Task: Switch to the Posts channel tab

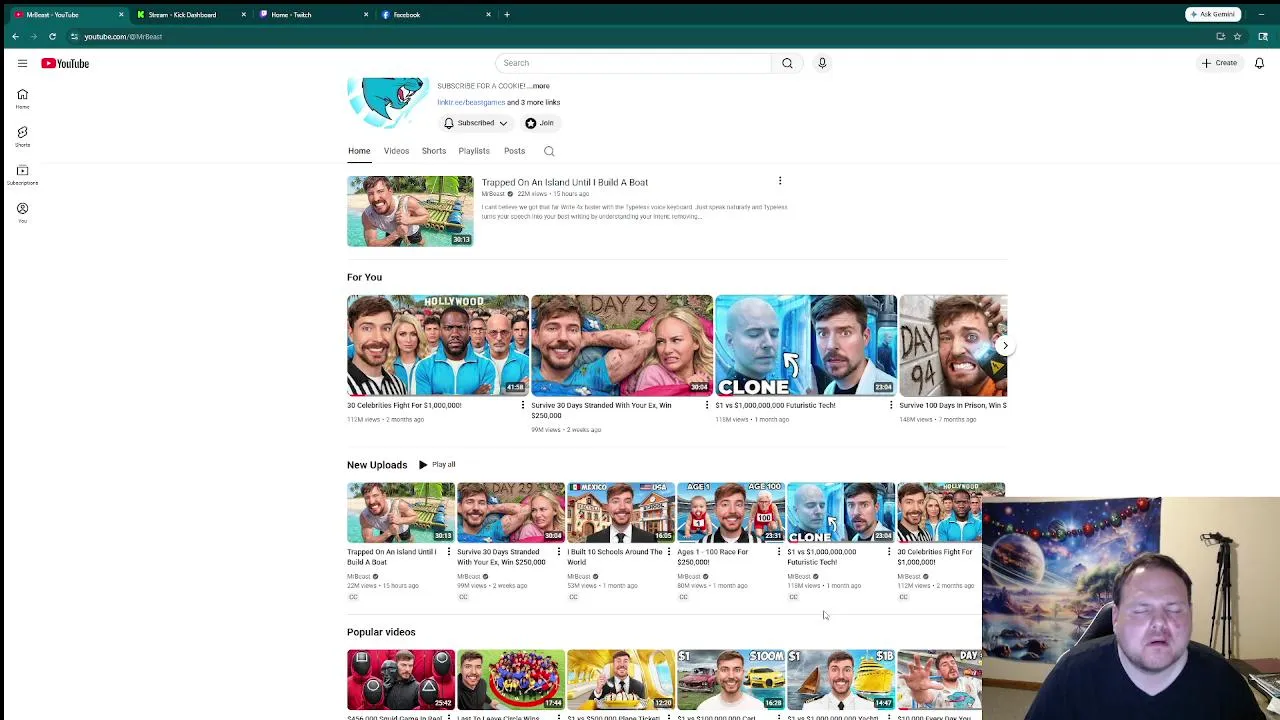Action: pyautogui.click(x=514, y=151)
